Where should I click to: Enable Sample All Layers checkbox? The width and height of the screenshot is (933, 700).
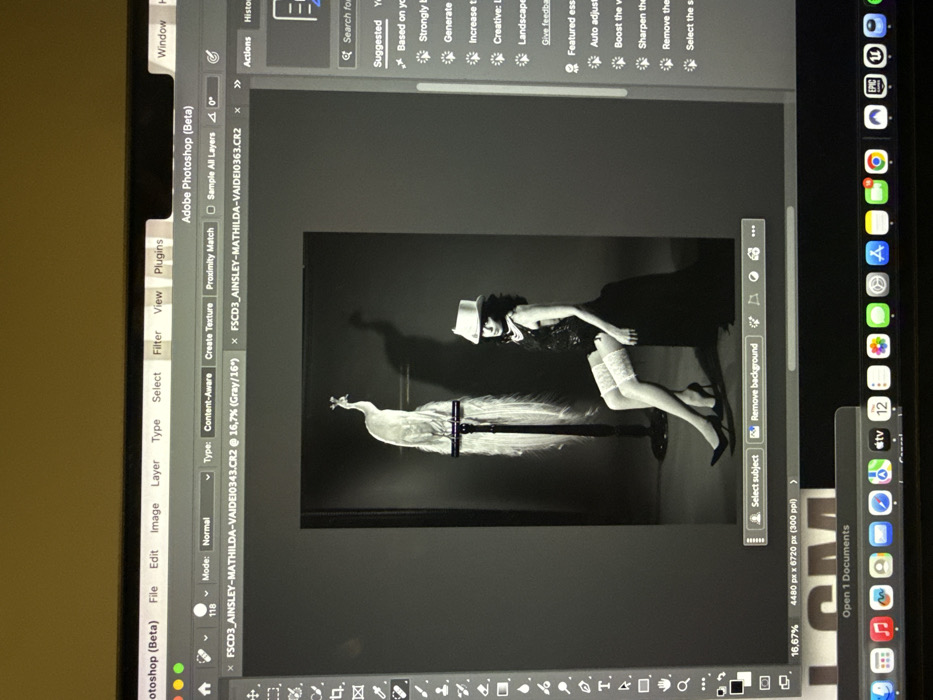pyautogui.click(x=210, y=210)
